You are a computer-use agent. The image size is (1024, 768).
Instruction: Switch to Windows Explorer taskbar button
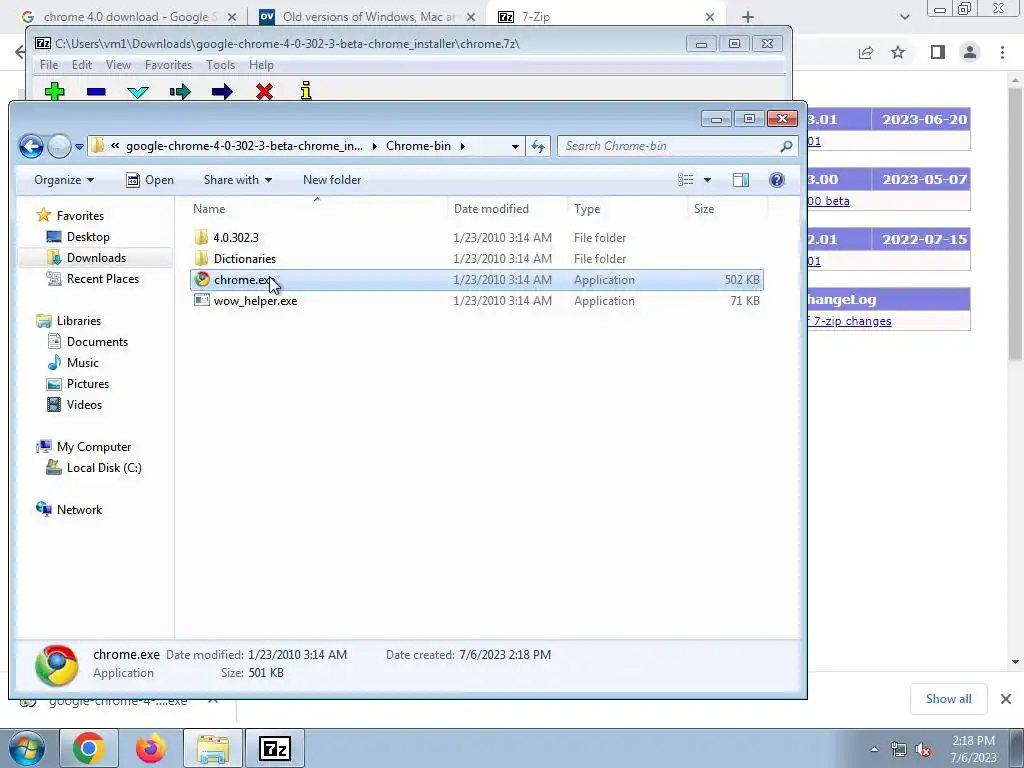coord(213,748)
